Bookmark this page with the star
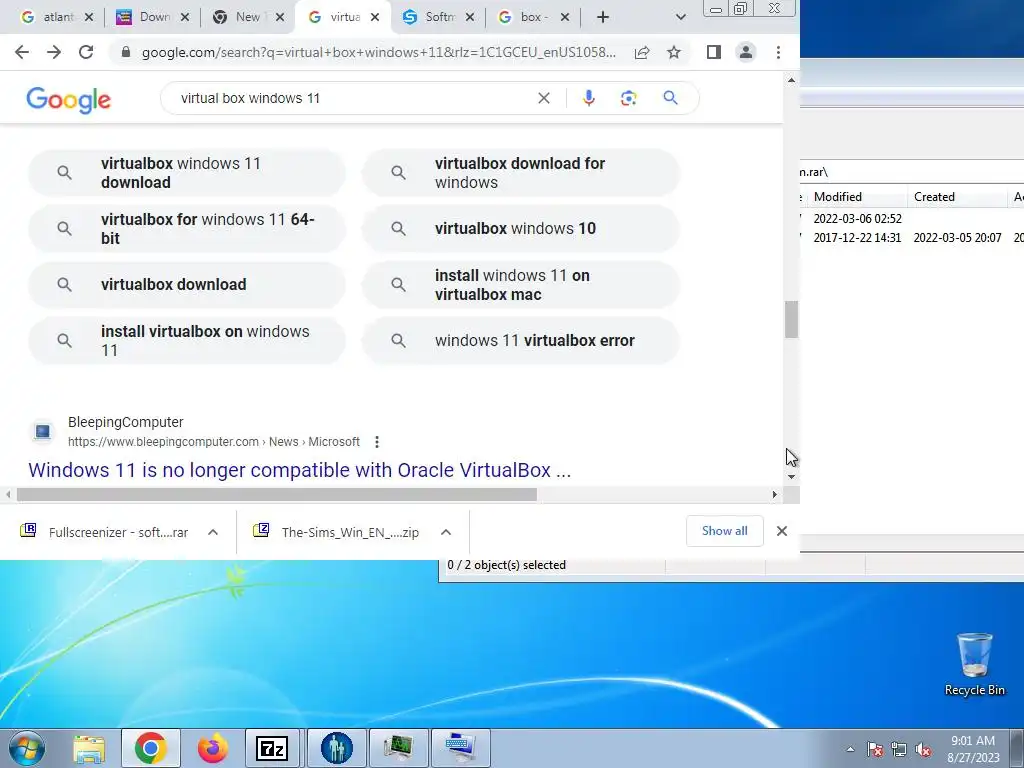The image size is (1024, 768). coord(674,52)
